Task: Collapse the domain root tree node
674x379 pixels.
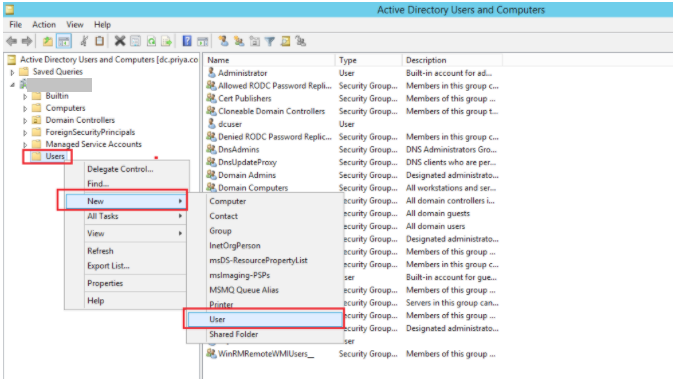Action: coord(12,85)
